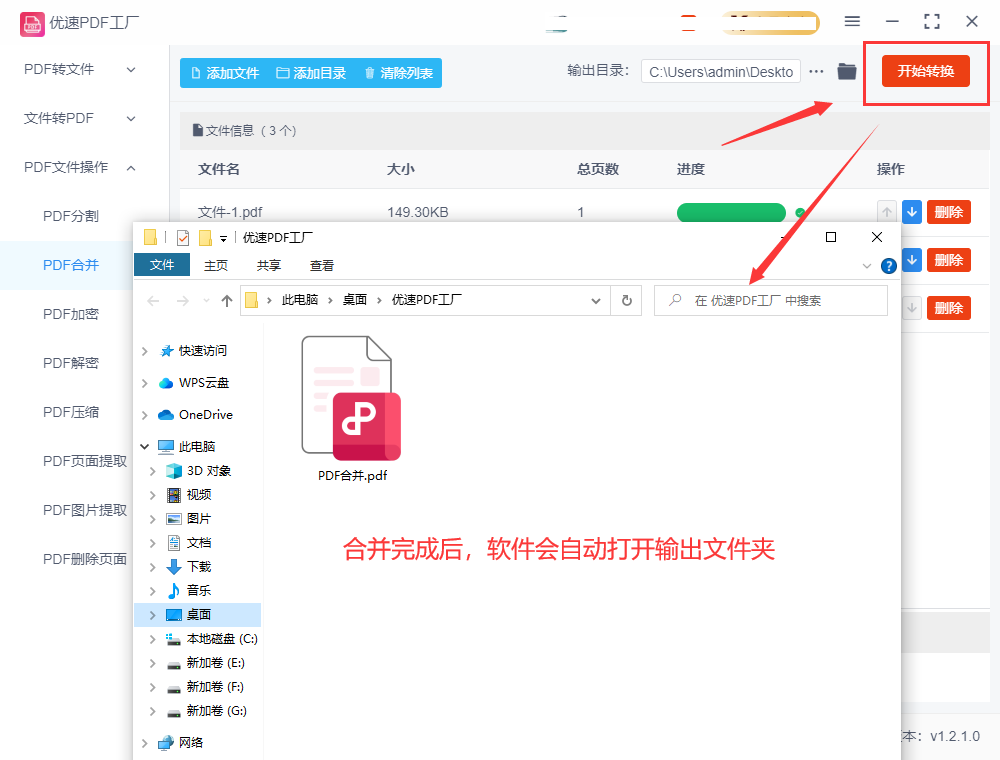Click the move-up arrow for 文件-1.pdf
The width and height of the screenshot is (1000, 760).
[x=886, y=212]
